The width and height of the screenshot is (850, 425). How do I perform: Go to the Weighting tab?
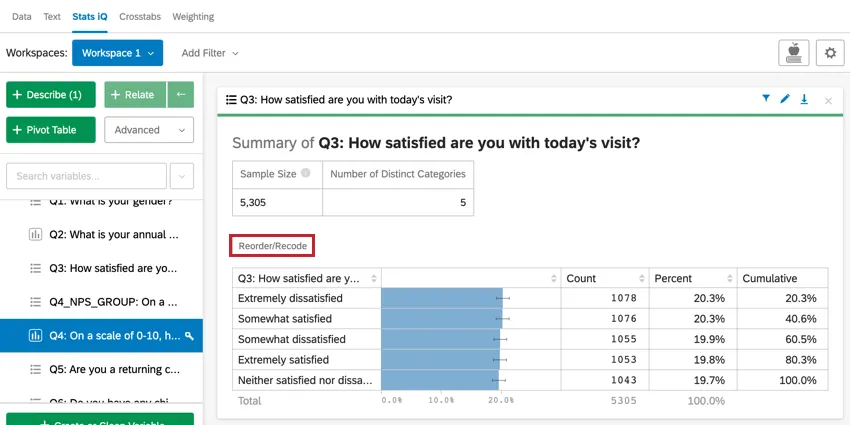click(193, 17)
